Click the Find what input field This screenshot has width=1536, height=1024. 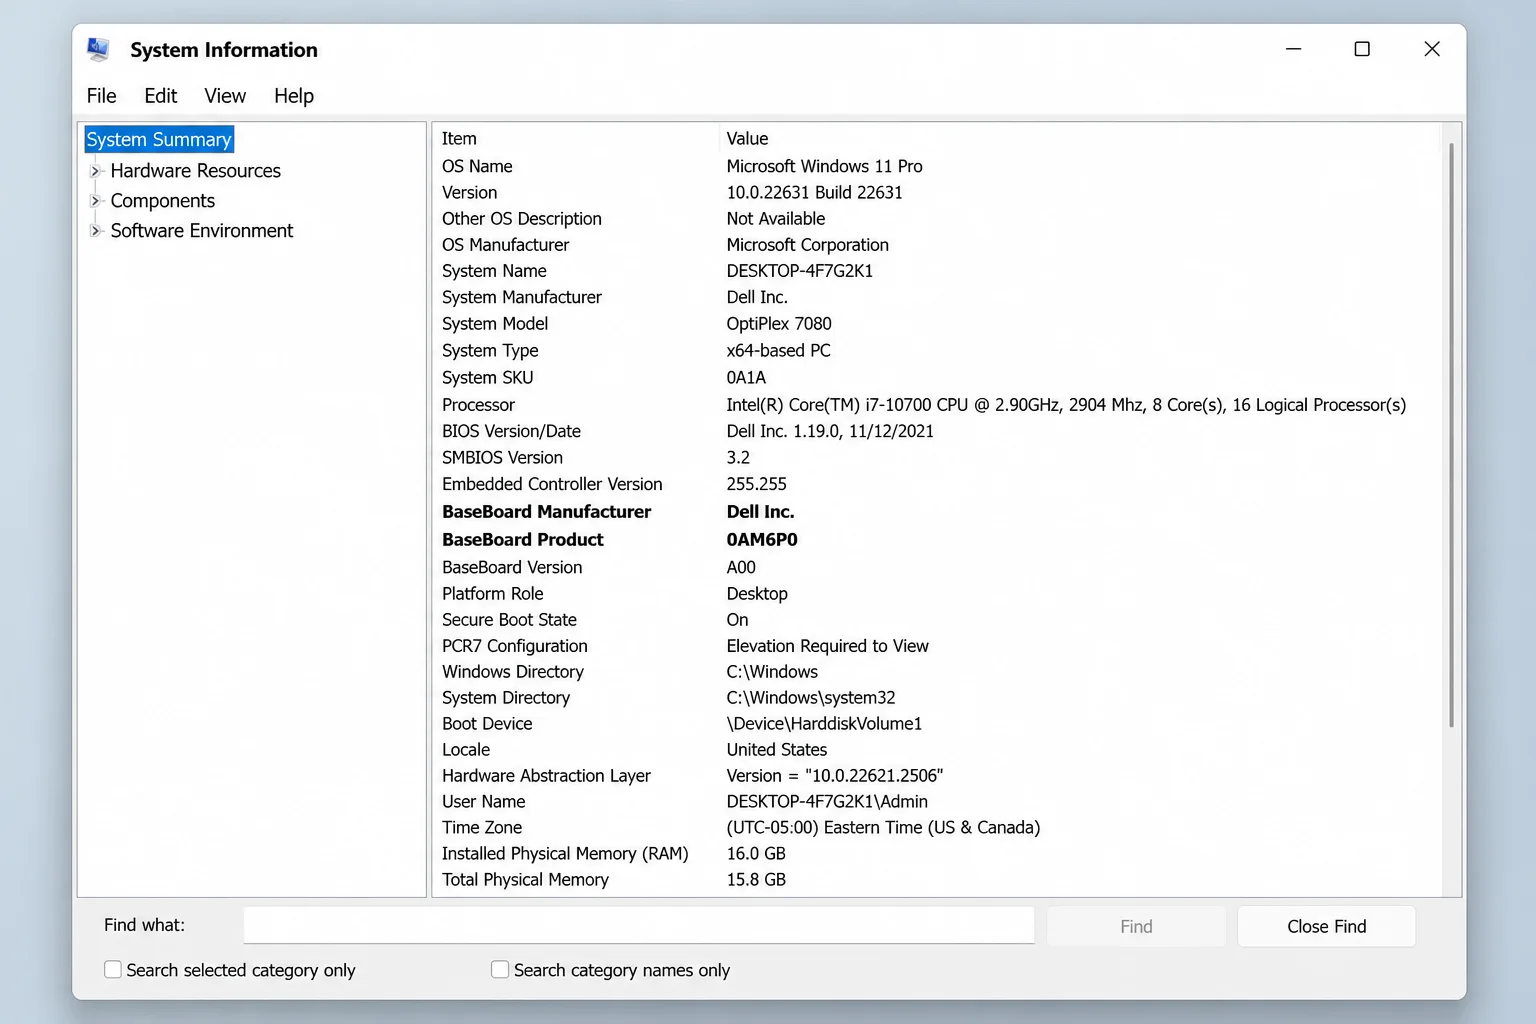(639, 926)
